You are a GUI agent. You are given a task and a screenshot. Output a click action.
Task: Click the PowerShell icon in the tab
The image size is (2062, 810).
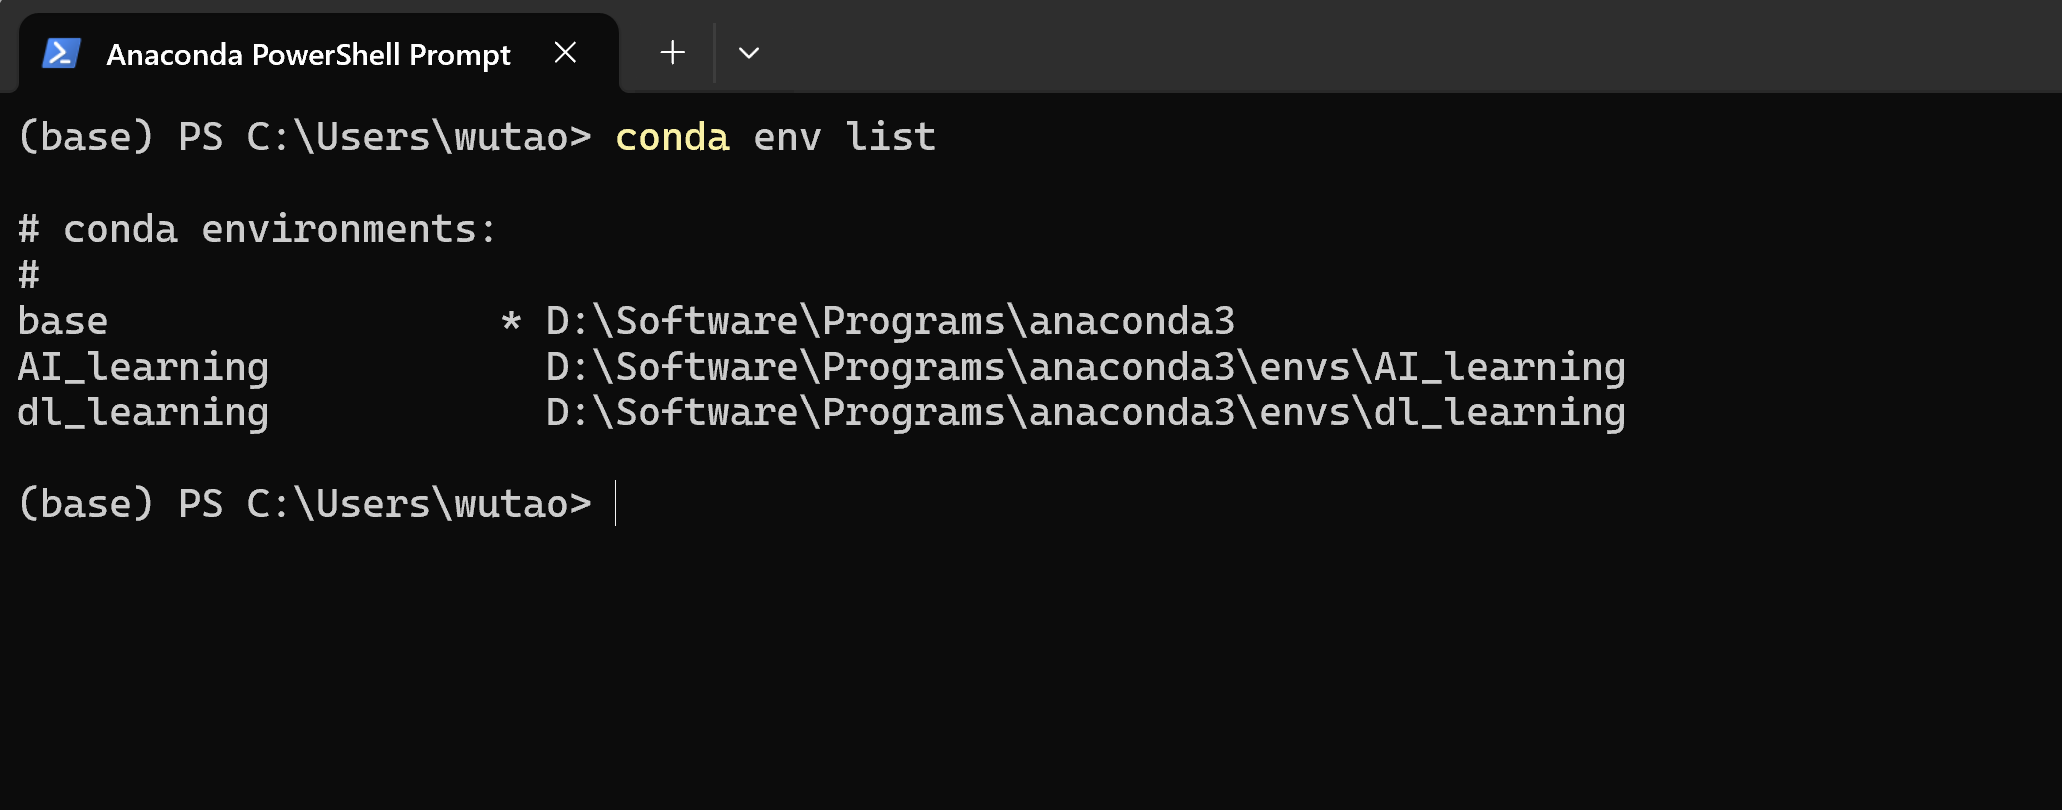tap(61, 54)
